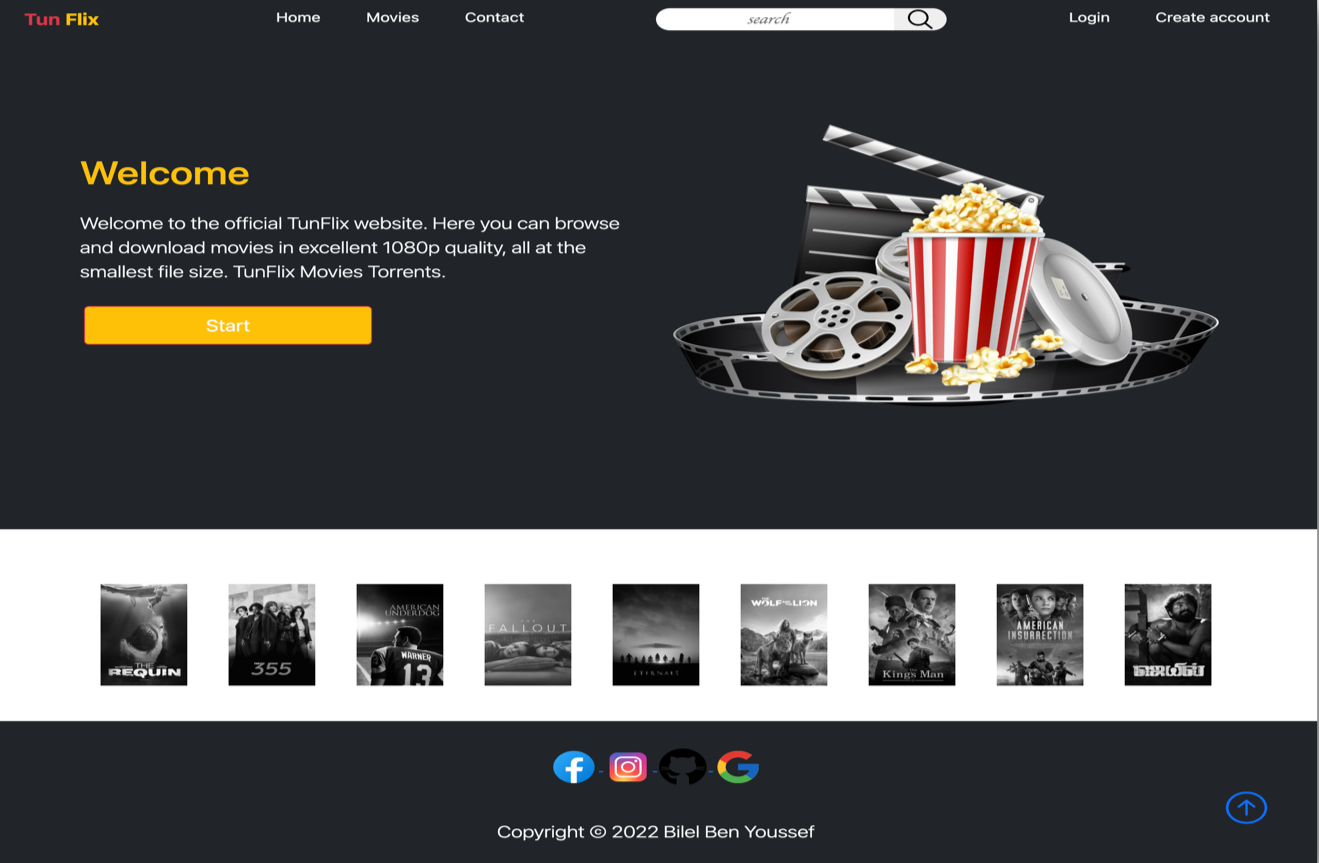This screenshot has height=863, width=1319.
Task: Open The Fallout movie poster
Action: pyautogui.click(x=528, y=635)
